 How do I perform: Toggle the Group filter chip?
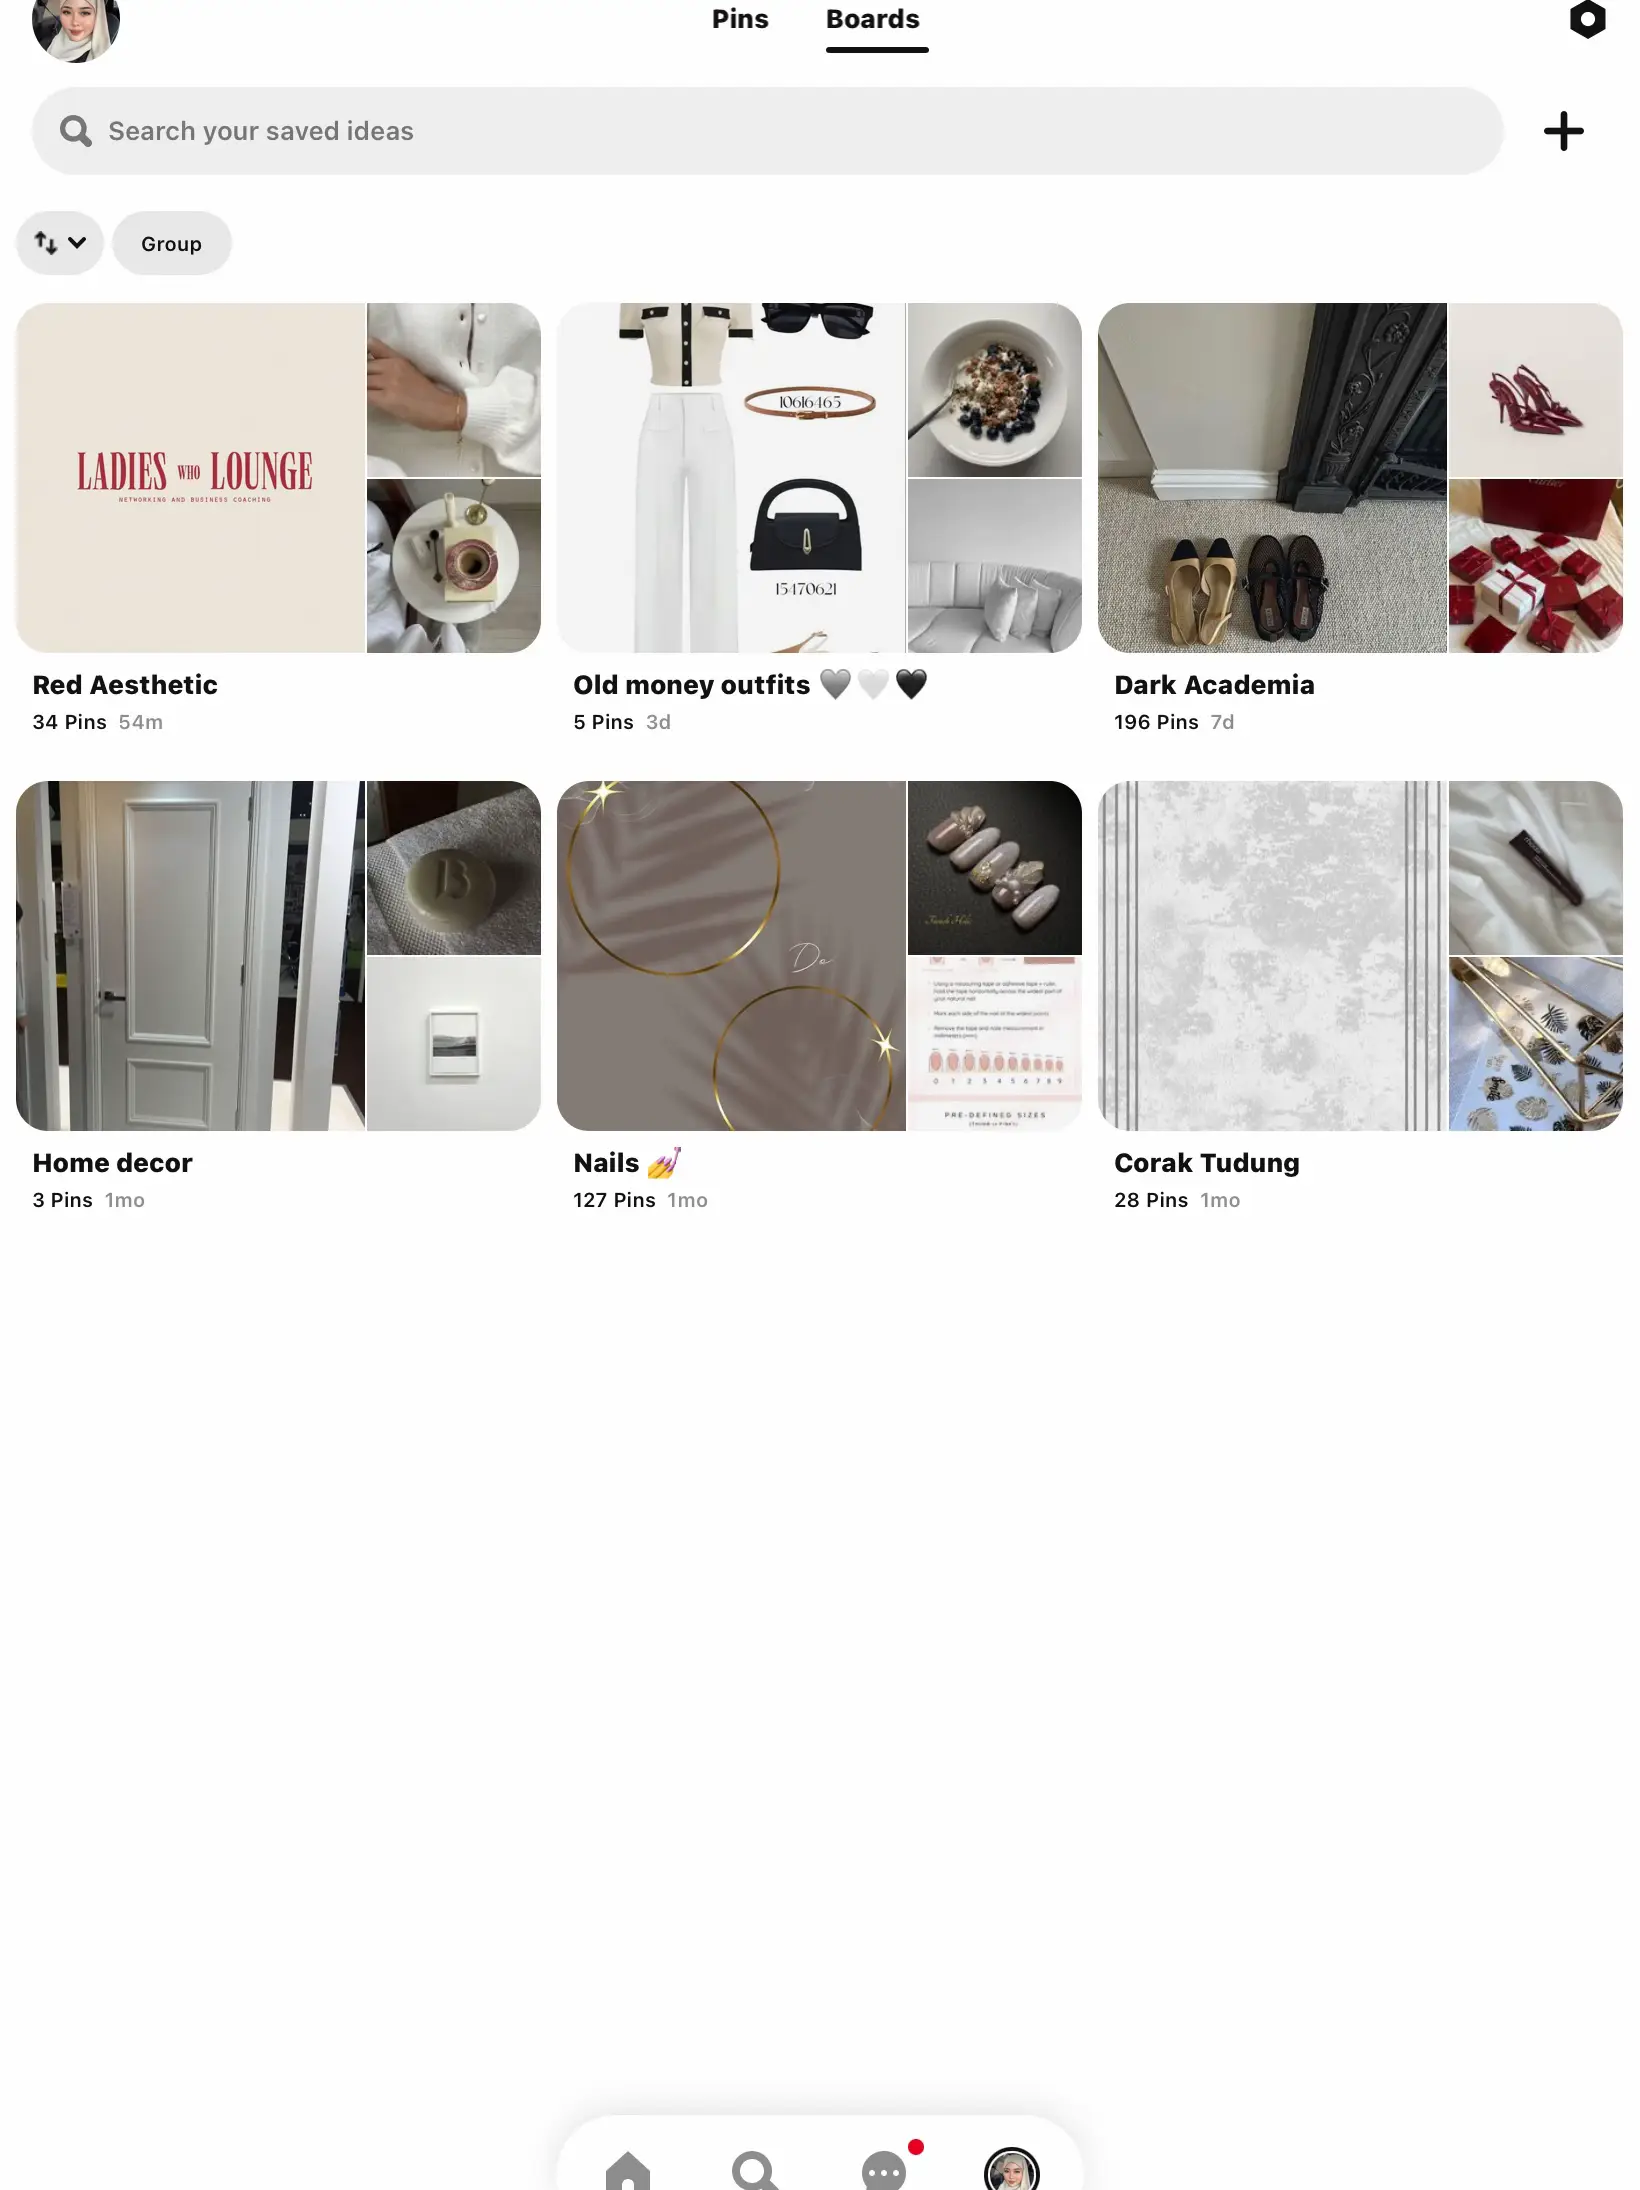tap(171, 243)
